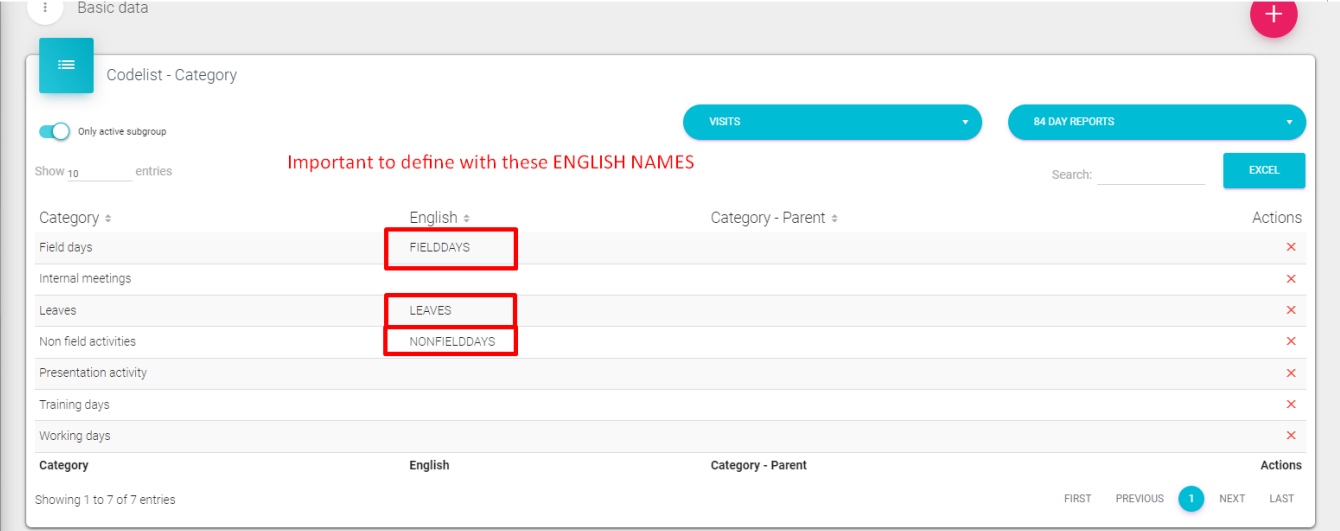This screenshot has width=1340, height=531.
Task: Open the three-dot menu beside Basic data
Action: pos(45,8)
